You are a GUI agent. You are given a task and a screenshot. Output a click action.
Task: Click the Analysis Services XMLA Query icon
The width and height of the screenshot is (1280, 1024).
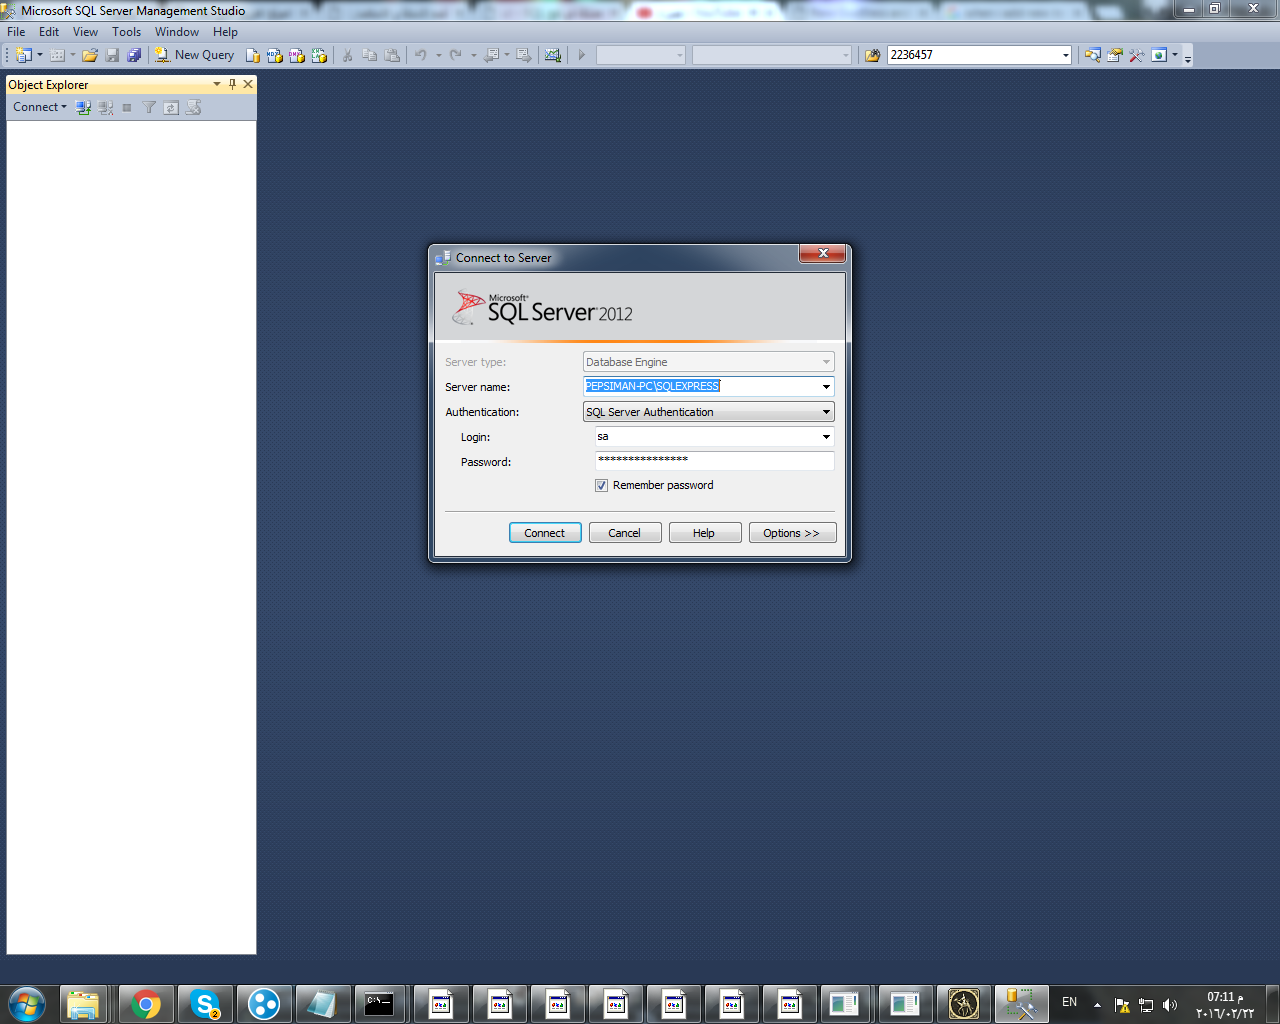pyautogui.click(x=319, y=55)
